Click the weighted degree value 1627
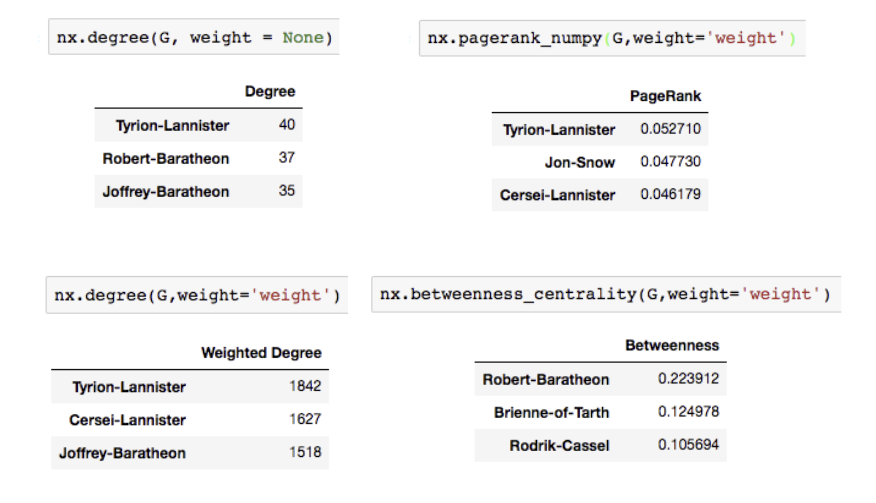This screenshot has width=876, height=503. 305,420
